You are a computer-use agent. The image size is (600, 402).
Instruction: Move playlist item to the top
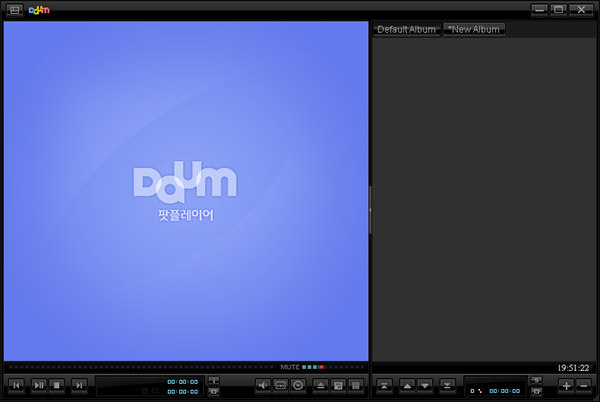click(x=384, y=386)
